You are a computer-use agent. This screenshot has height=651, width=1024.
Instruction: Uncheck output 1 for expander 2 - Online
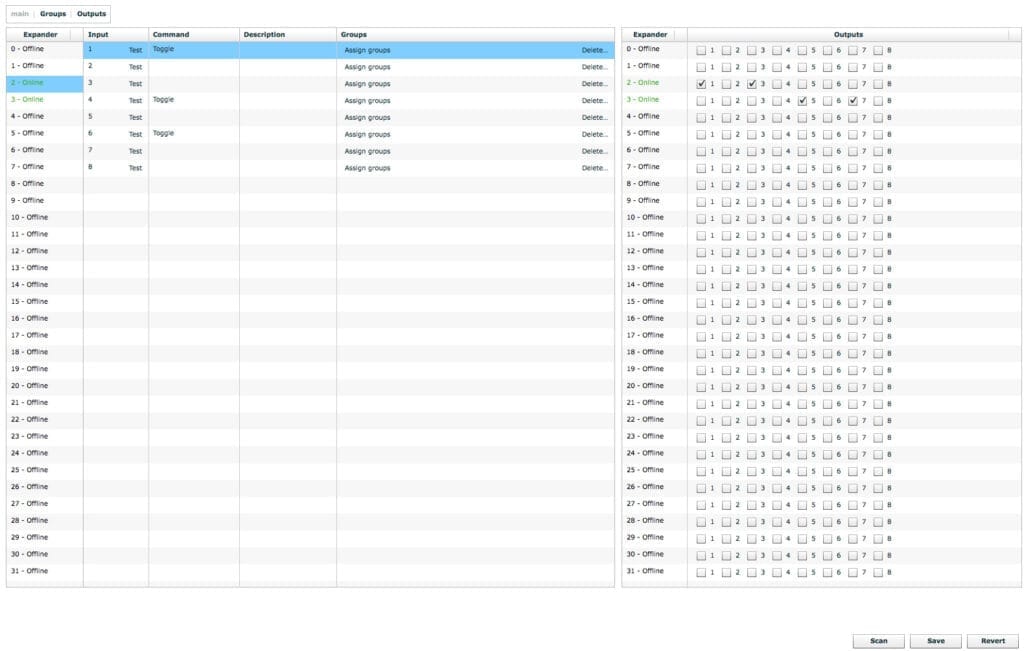coord(701,84)
